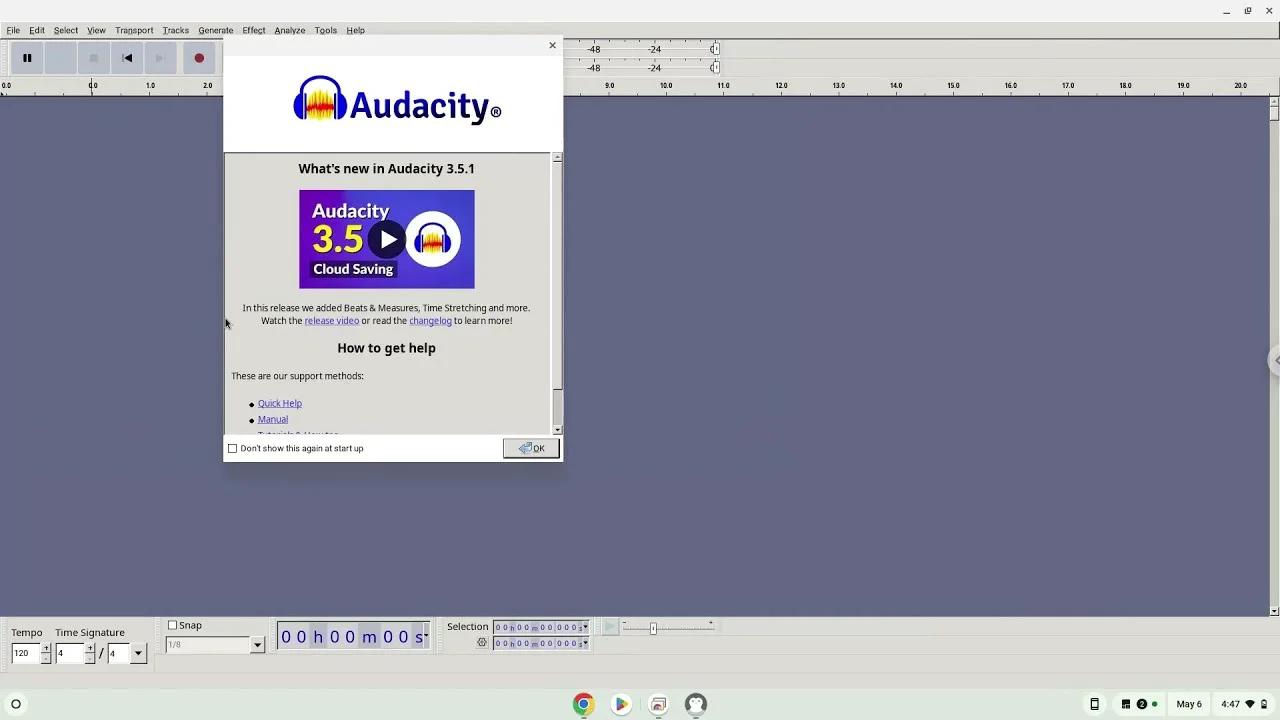The width and height of the screenshot is (1280, 720).
Task: Open the Transport menu
Action: (x=133, y=30)
